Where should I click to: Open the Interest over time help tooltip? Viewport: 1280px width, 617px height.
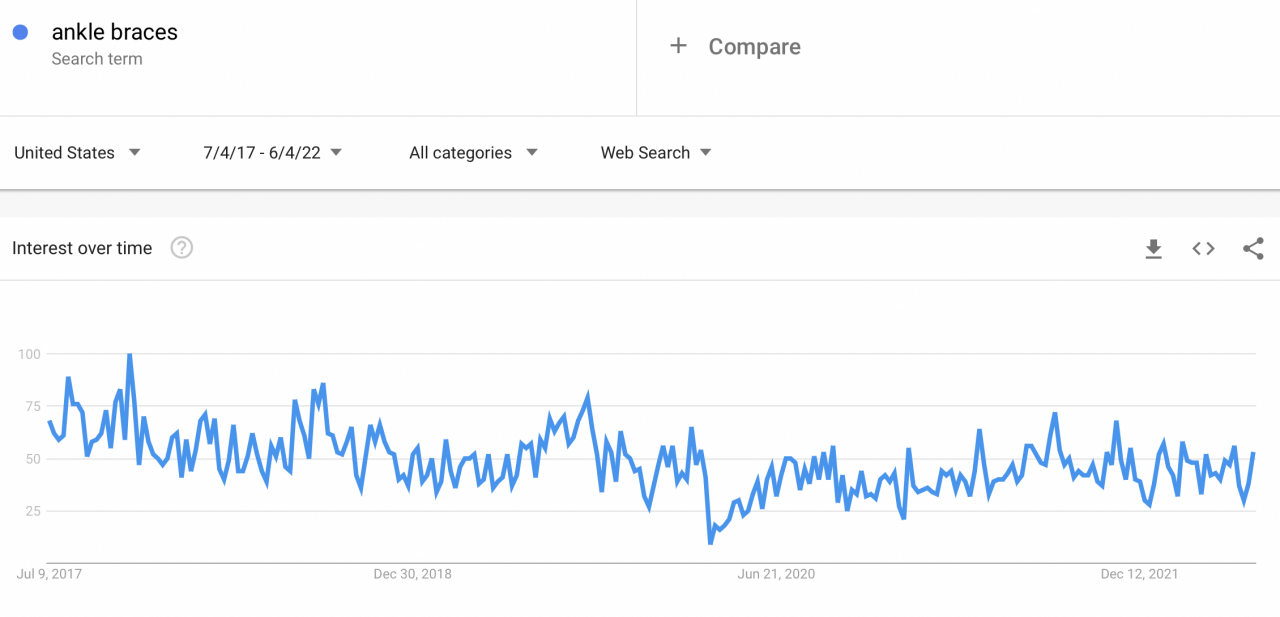click(x=181, y=247)
